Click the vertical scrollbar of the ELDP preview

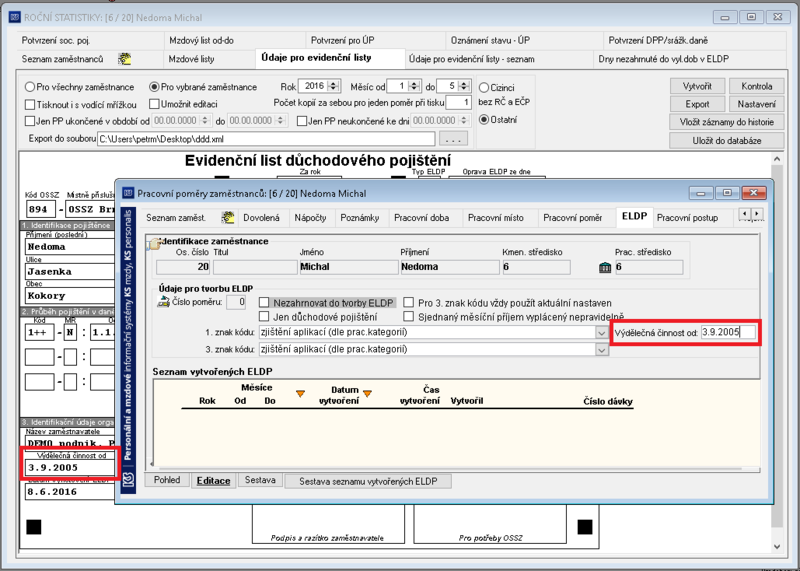777,353
